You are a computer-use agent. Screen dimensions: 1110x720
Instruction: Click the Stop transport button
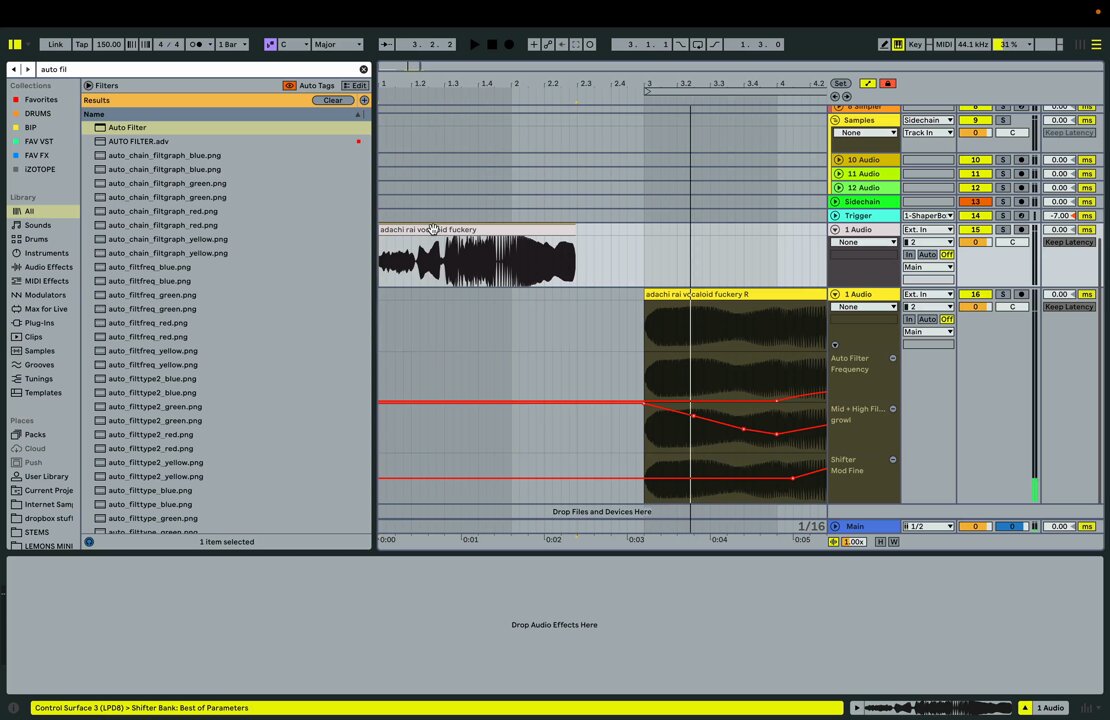[x=492, y=45]
